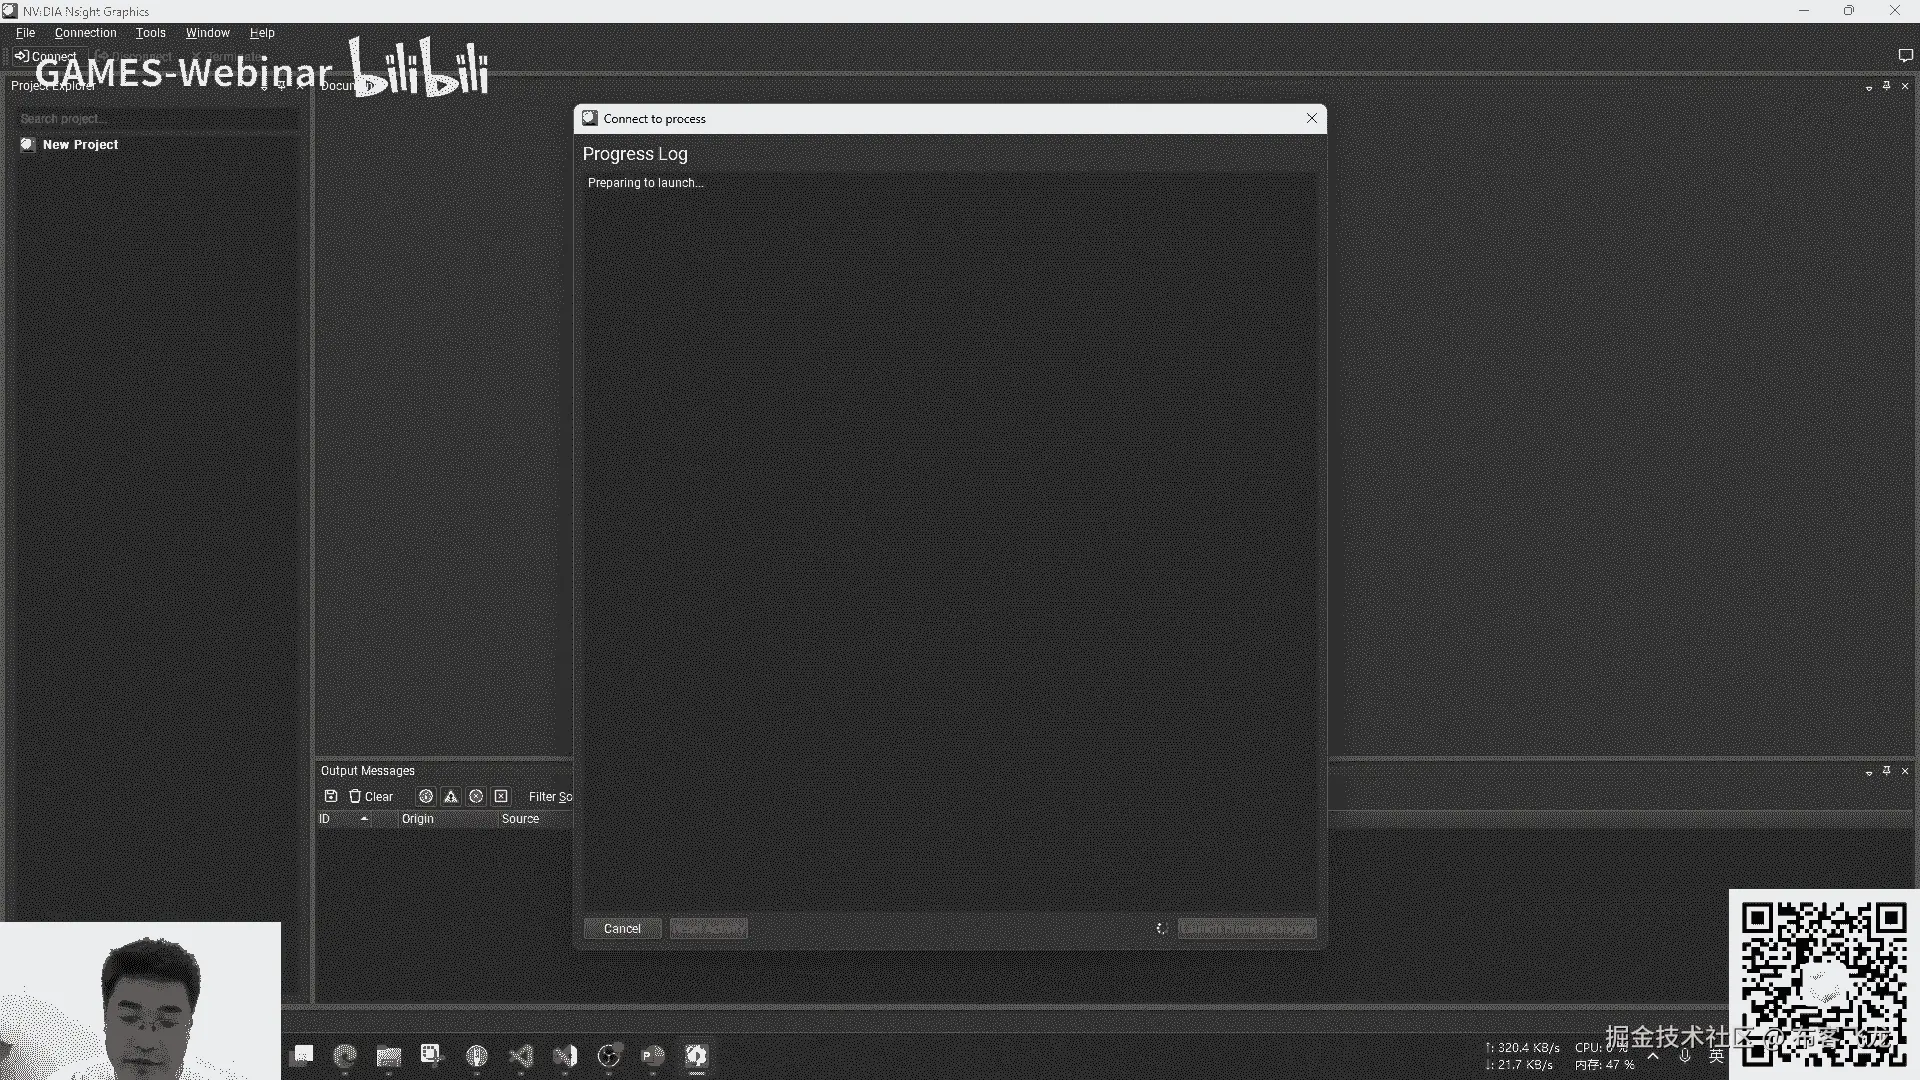Open Visual Studio Code from taskbar
Image resolution: width=1920 pixels, height=1080 pixels.
click(x=521, y=1055)
